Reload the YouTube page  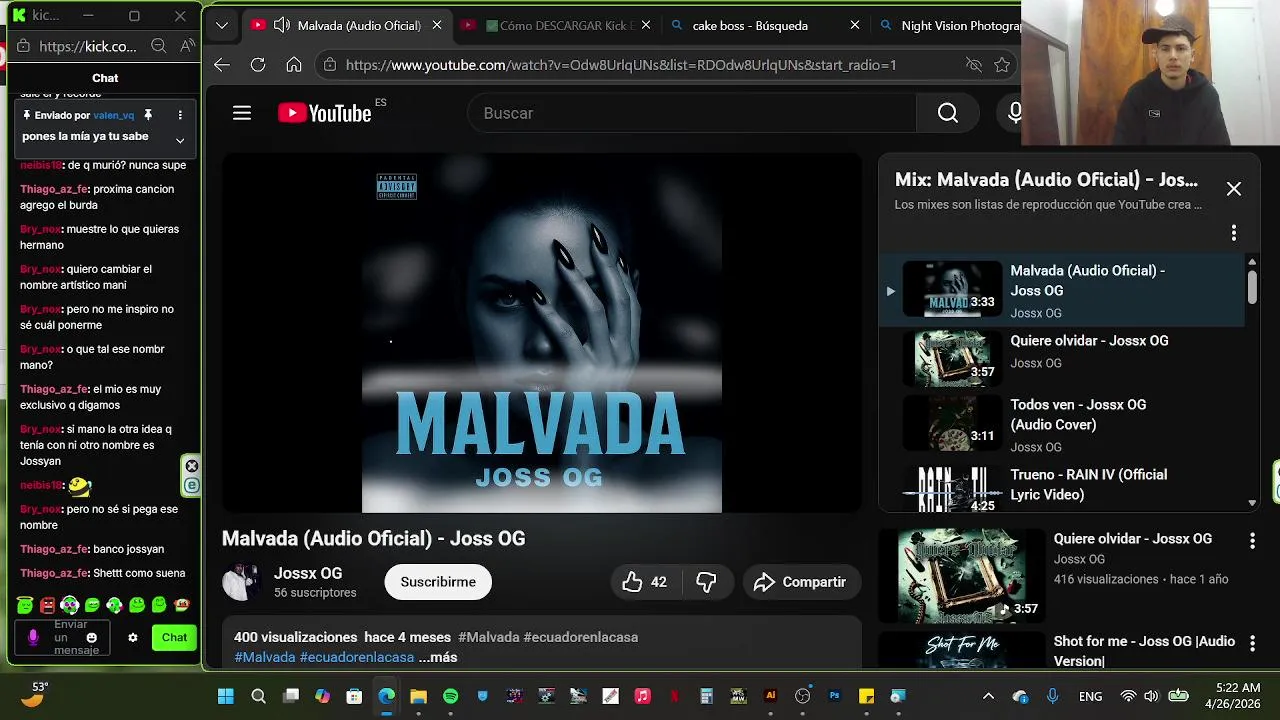point(258,65)
